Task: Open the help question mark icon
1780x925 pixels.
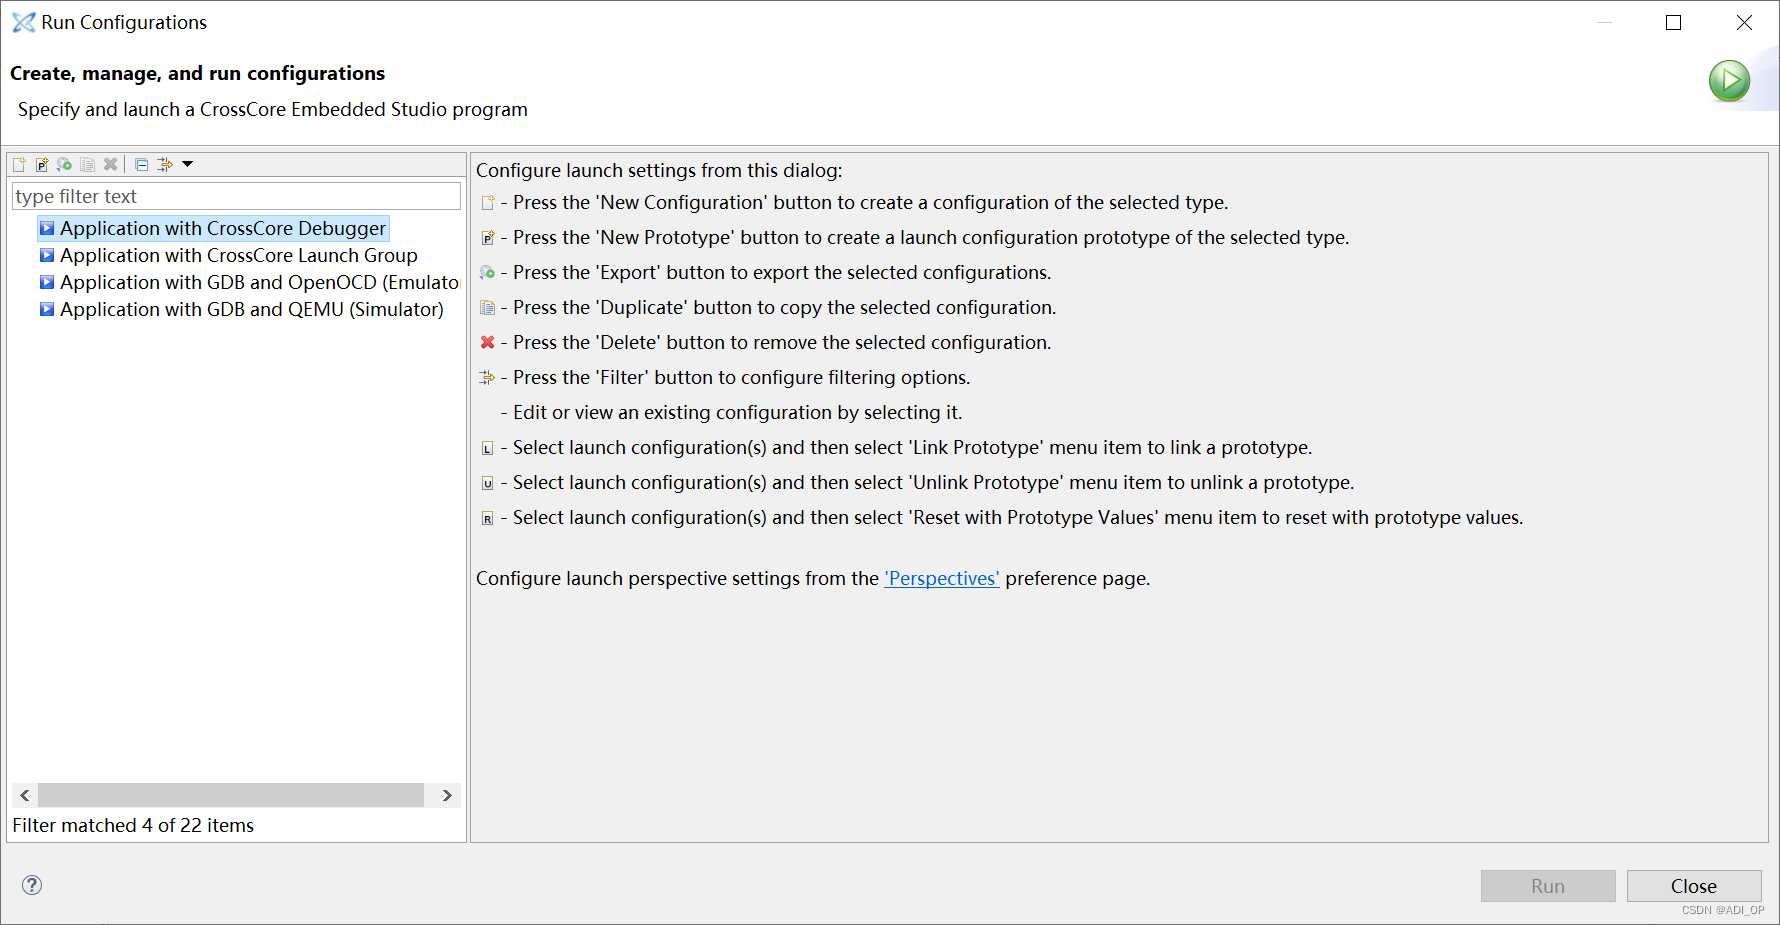Action: 32,885
